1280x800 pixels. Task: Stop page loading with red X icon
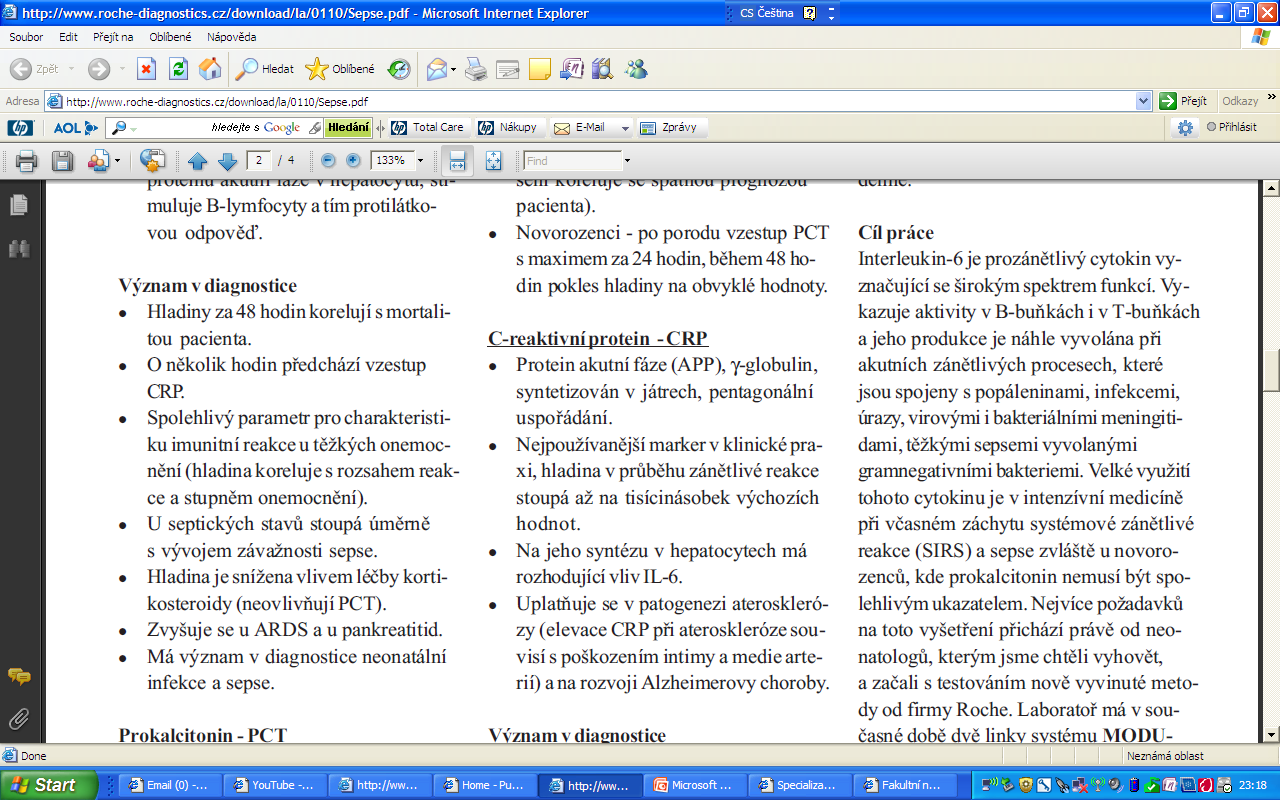pyautogui.click(x=146, y=69)
